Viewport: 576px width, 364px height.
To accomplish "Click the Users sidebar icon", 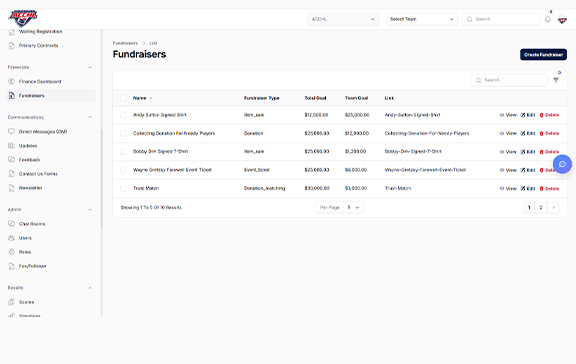I will point(11,238).
